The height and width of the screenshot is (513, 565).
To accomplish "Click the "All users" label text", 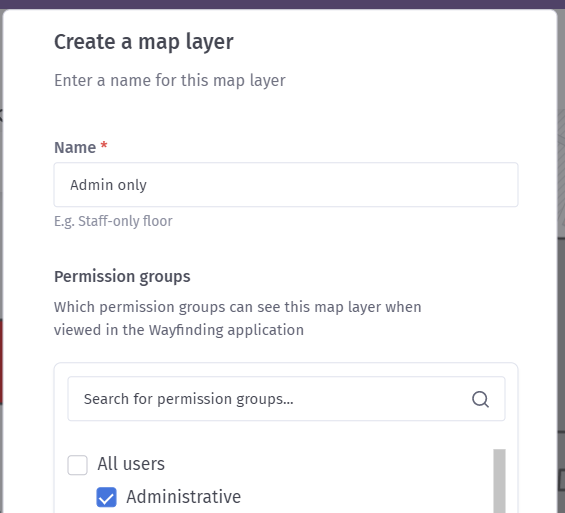I will (131, 464).
